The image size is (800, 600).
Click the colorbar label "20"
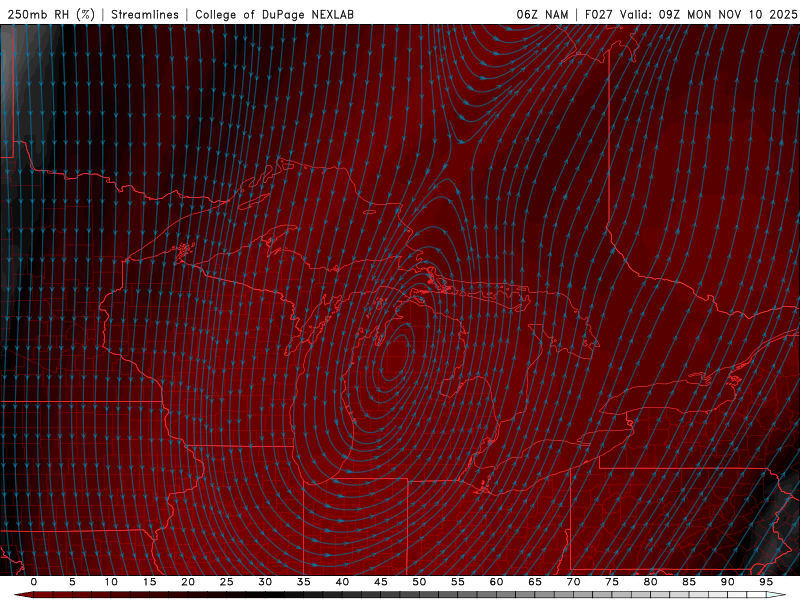tap(188, 582)
